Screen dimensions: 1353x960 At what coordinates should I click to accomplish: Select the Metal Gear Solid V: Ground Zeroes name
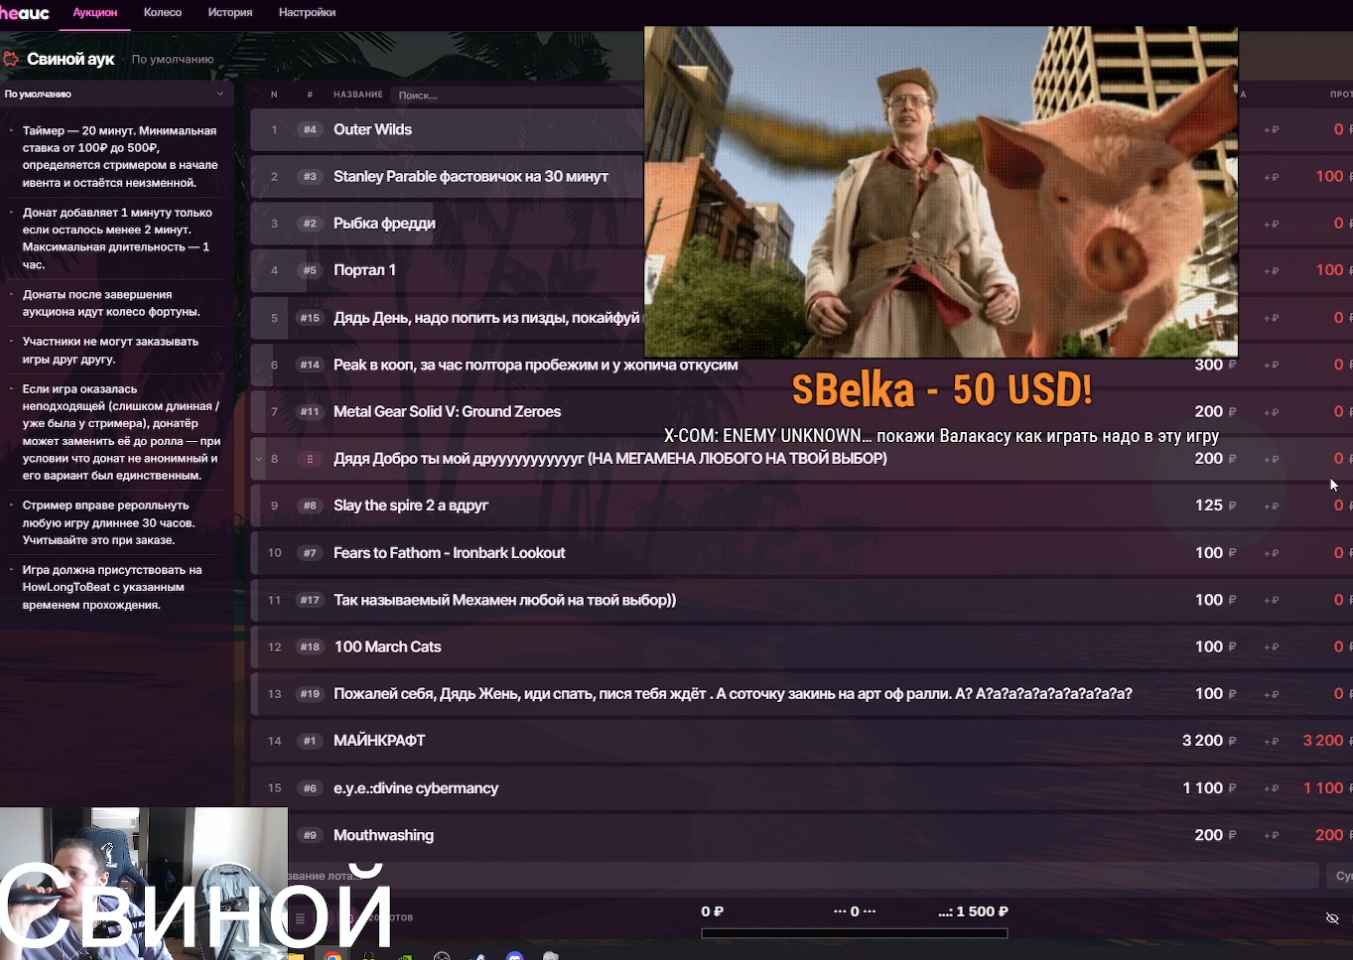click(x=447, y=411)
